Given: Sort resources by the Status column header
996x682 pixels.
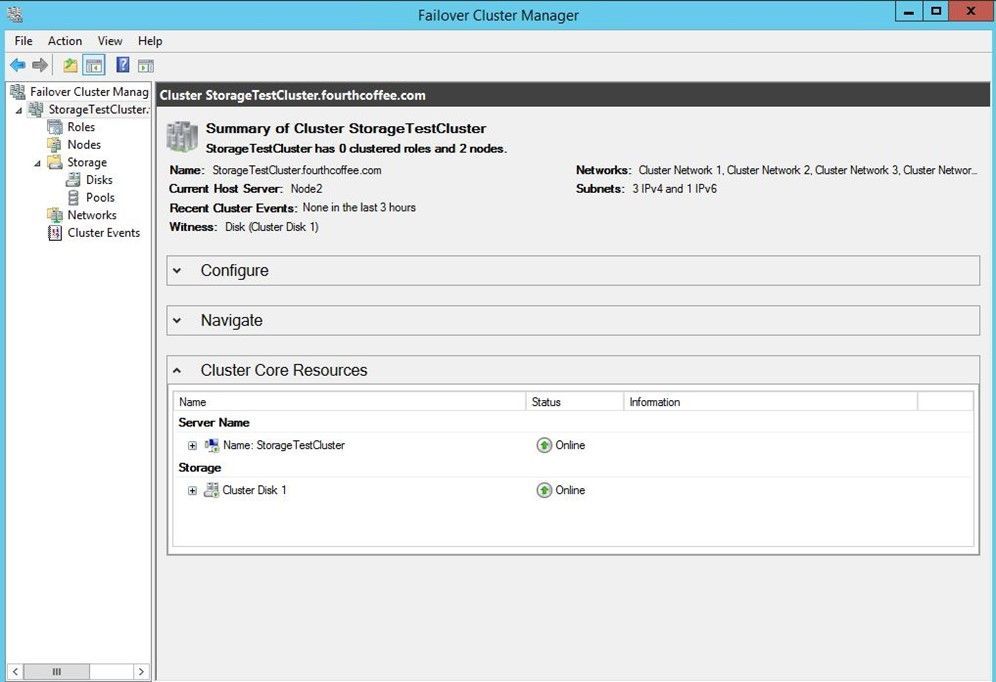Looking at the screenshot, I should click(x=574, y=401).
